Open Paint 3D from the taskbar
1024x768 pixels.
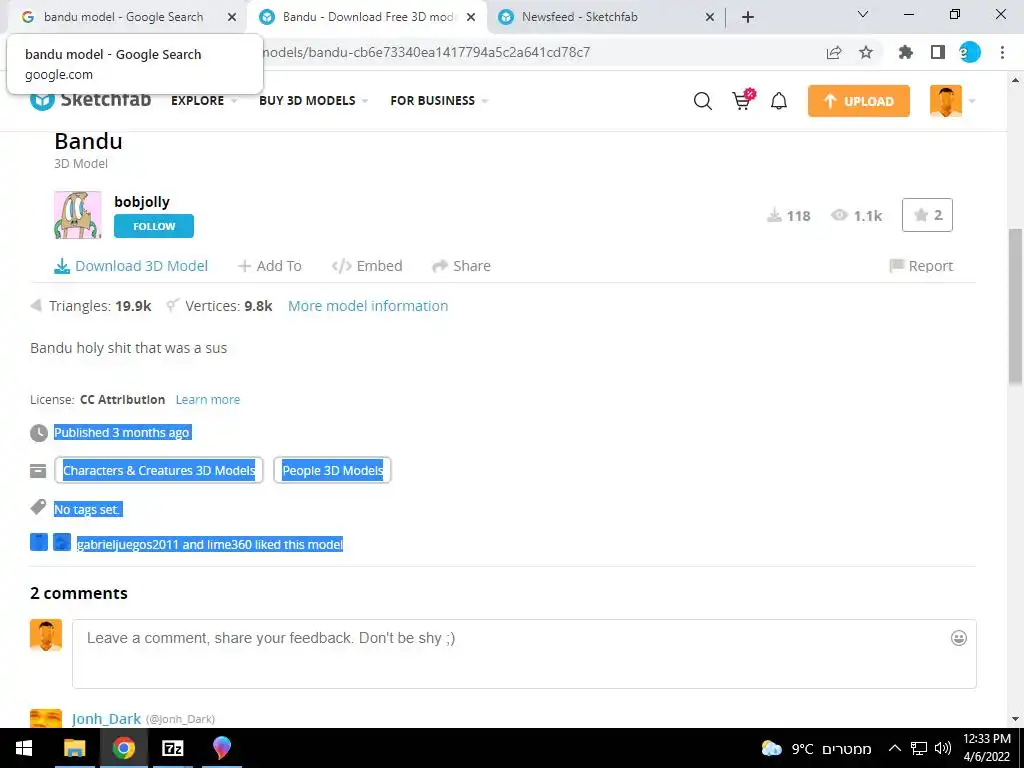(x=222, y=748)
